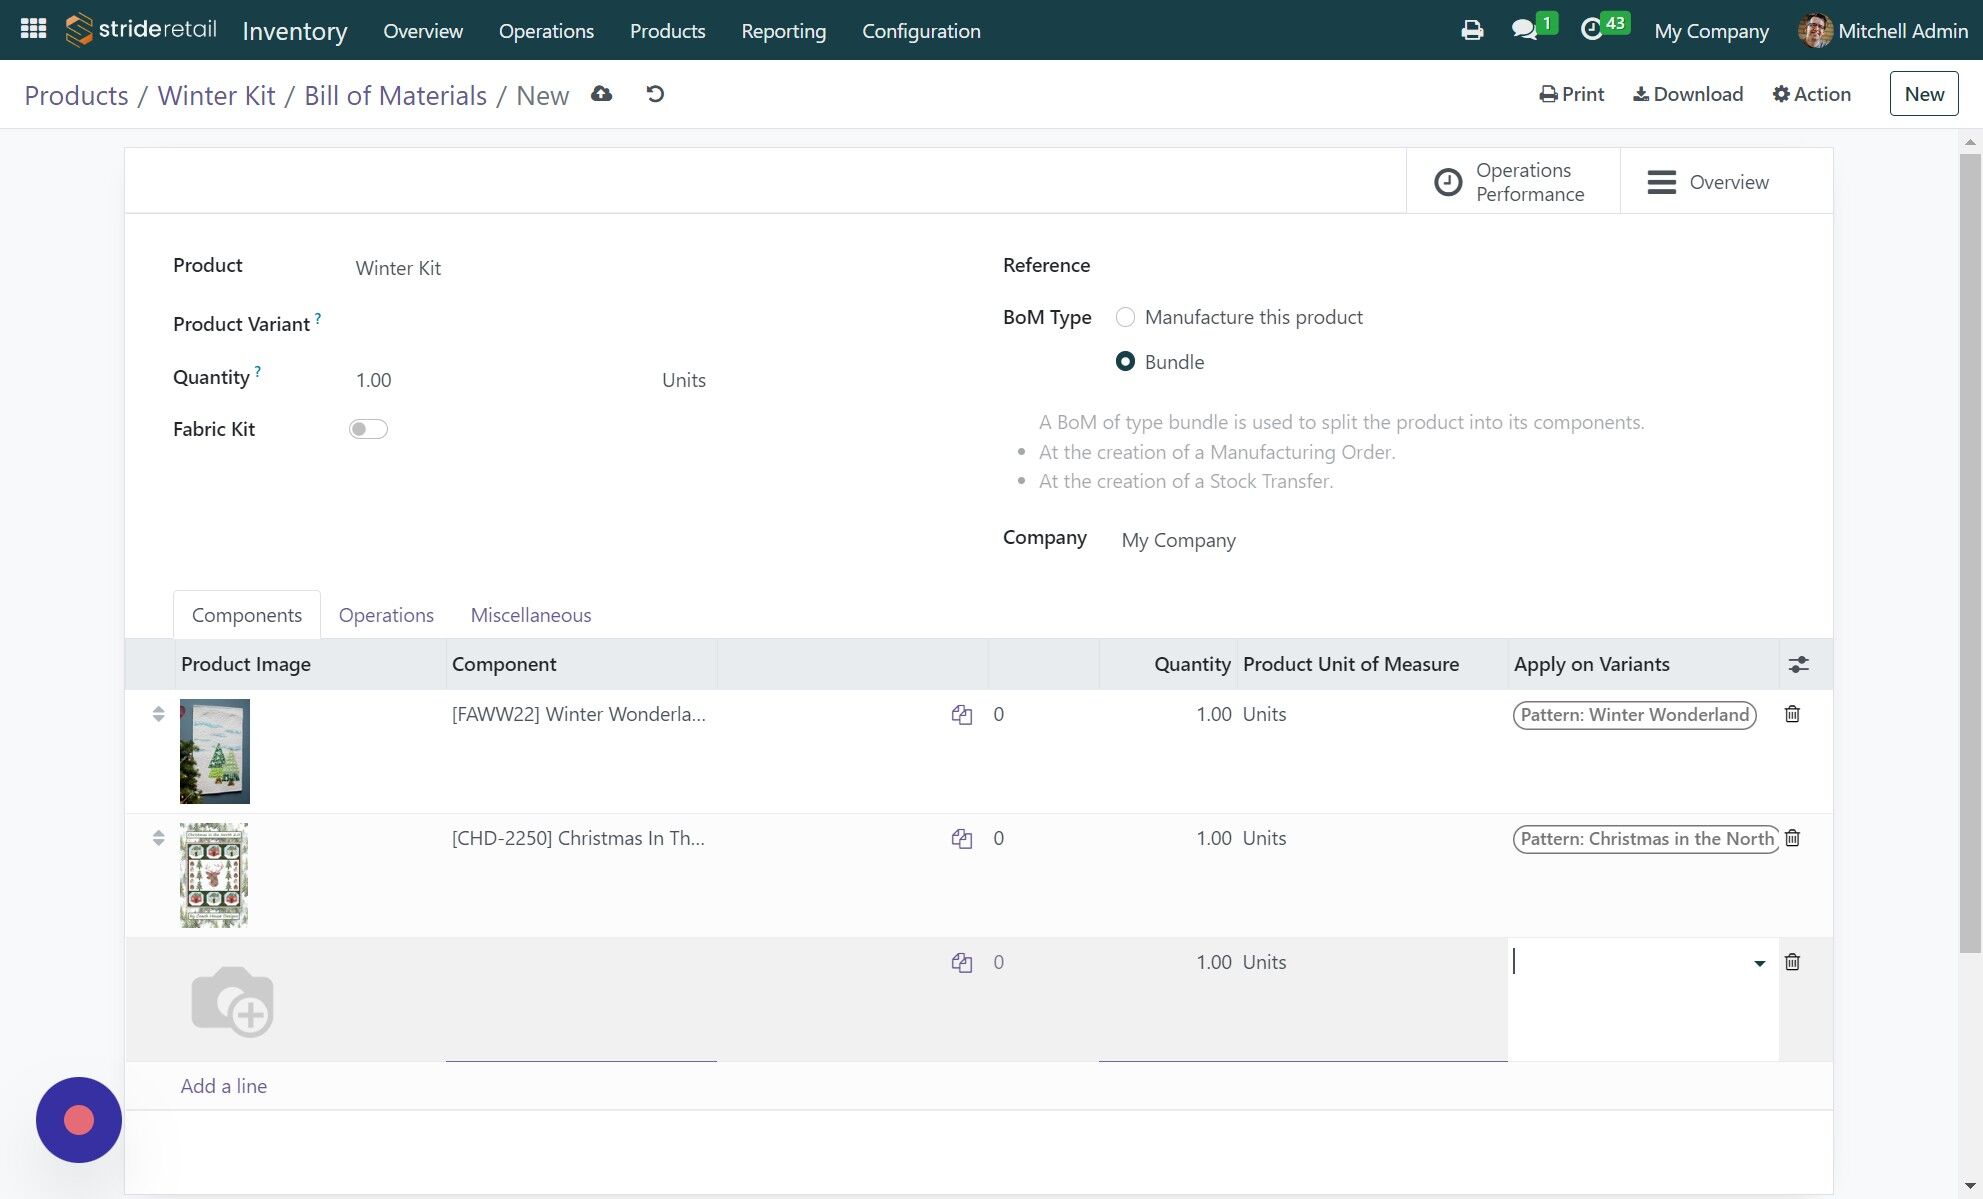Screen dimensions: 1983x1199
Task: Select the Bundle radio option
Action: point(1125,362)
